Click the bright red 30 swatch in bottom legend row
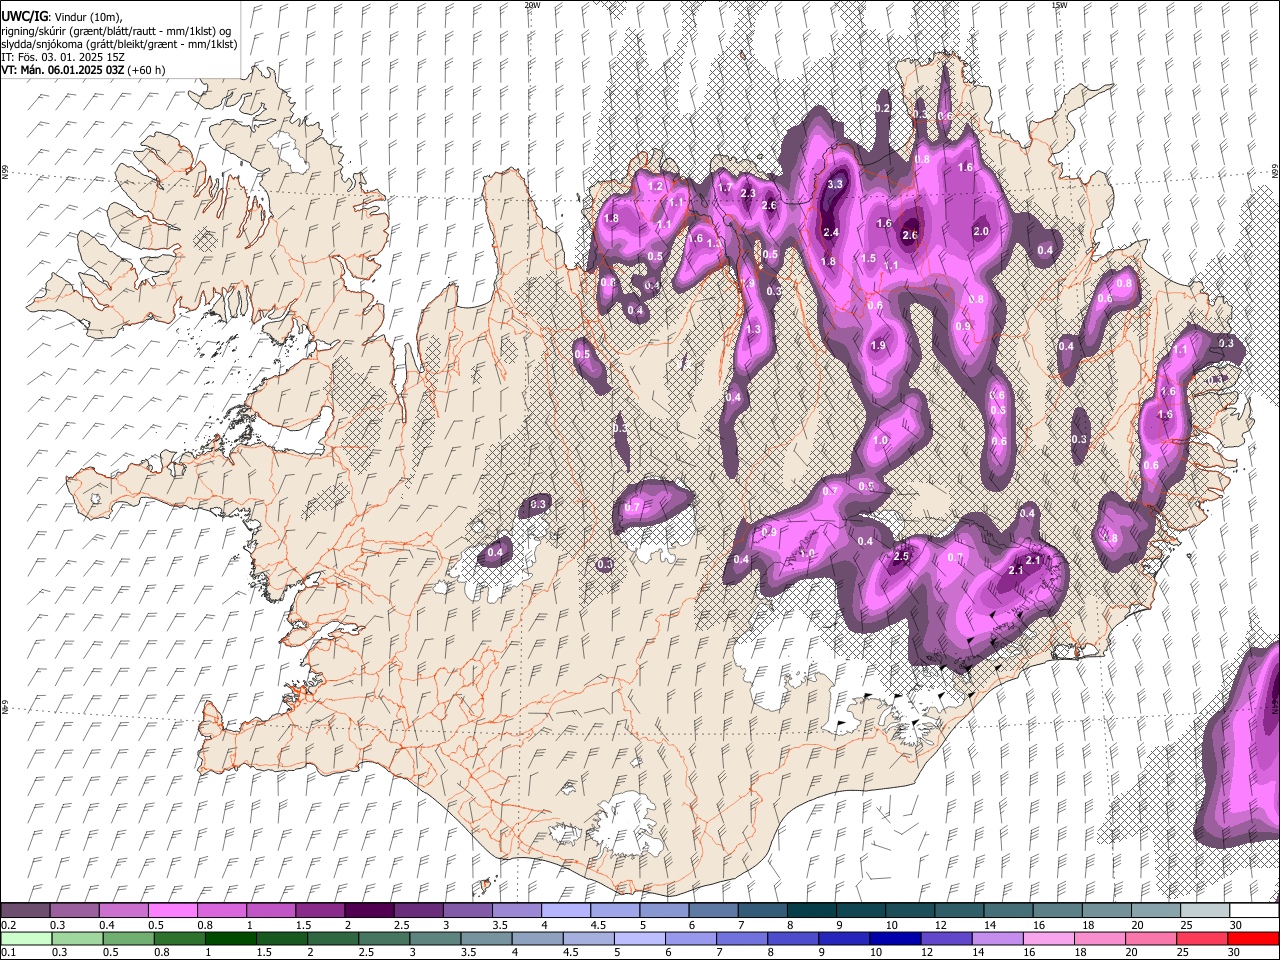 1253,939
